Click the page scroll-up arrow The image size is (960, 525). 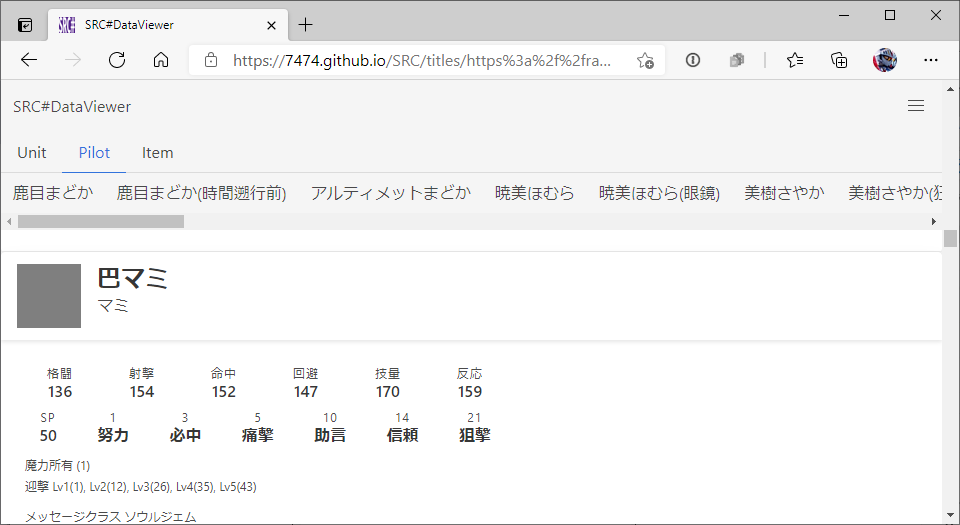pyautogui.click(x=950, y=89)
